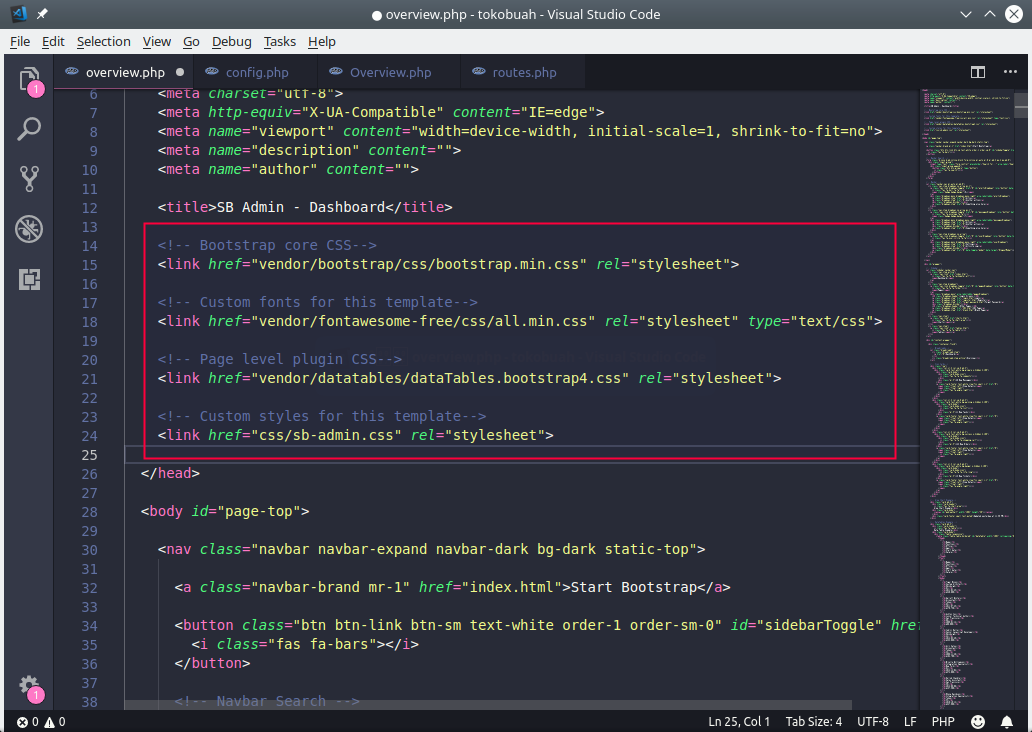
Task: Open the Source Control view
Action: pyautogui.click(x=29, y=179)
